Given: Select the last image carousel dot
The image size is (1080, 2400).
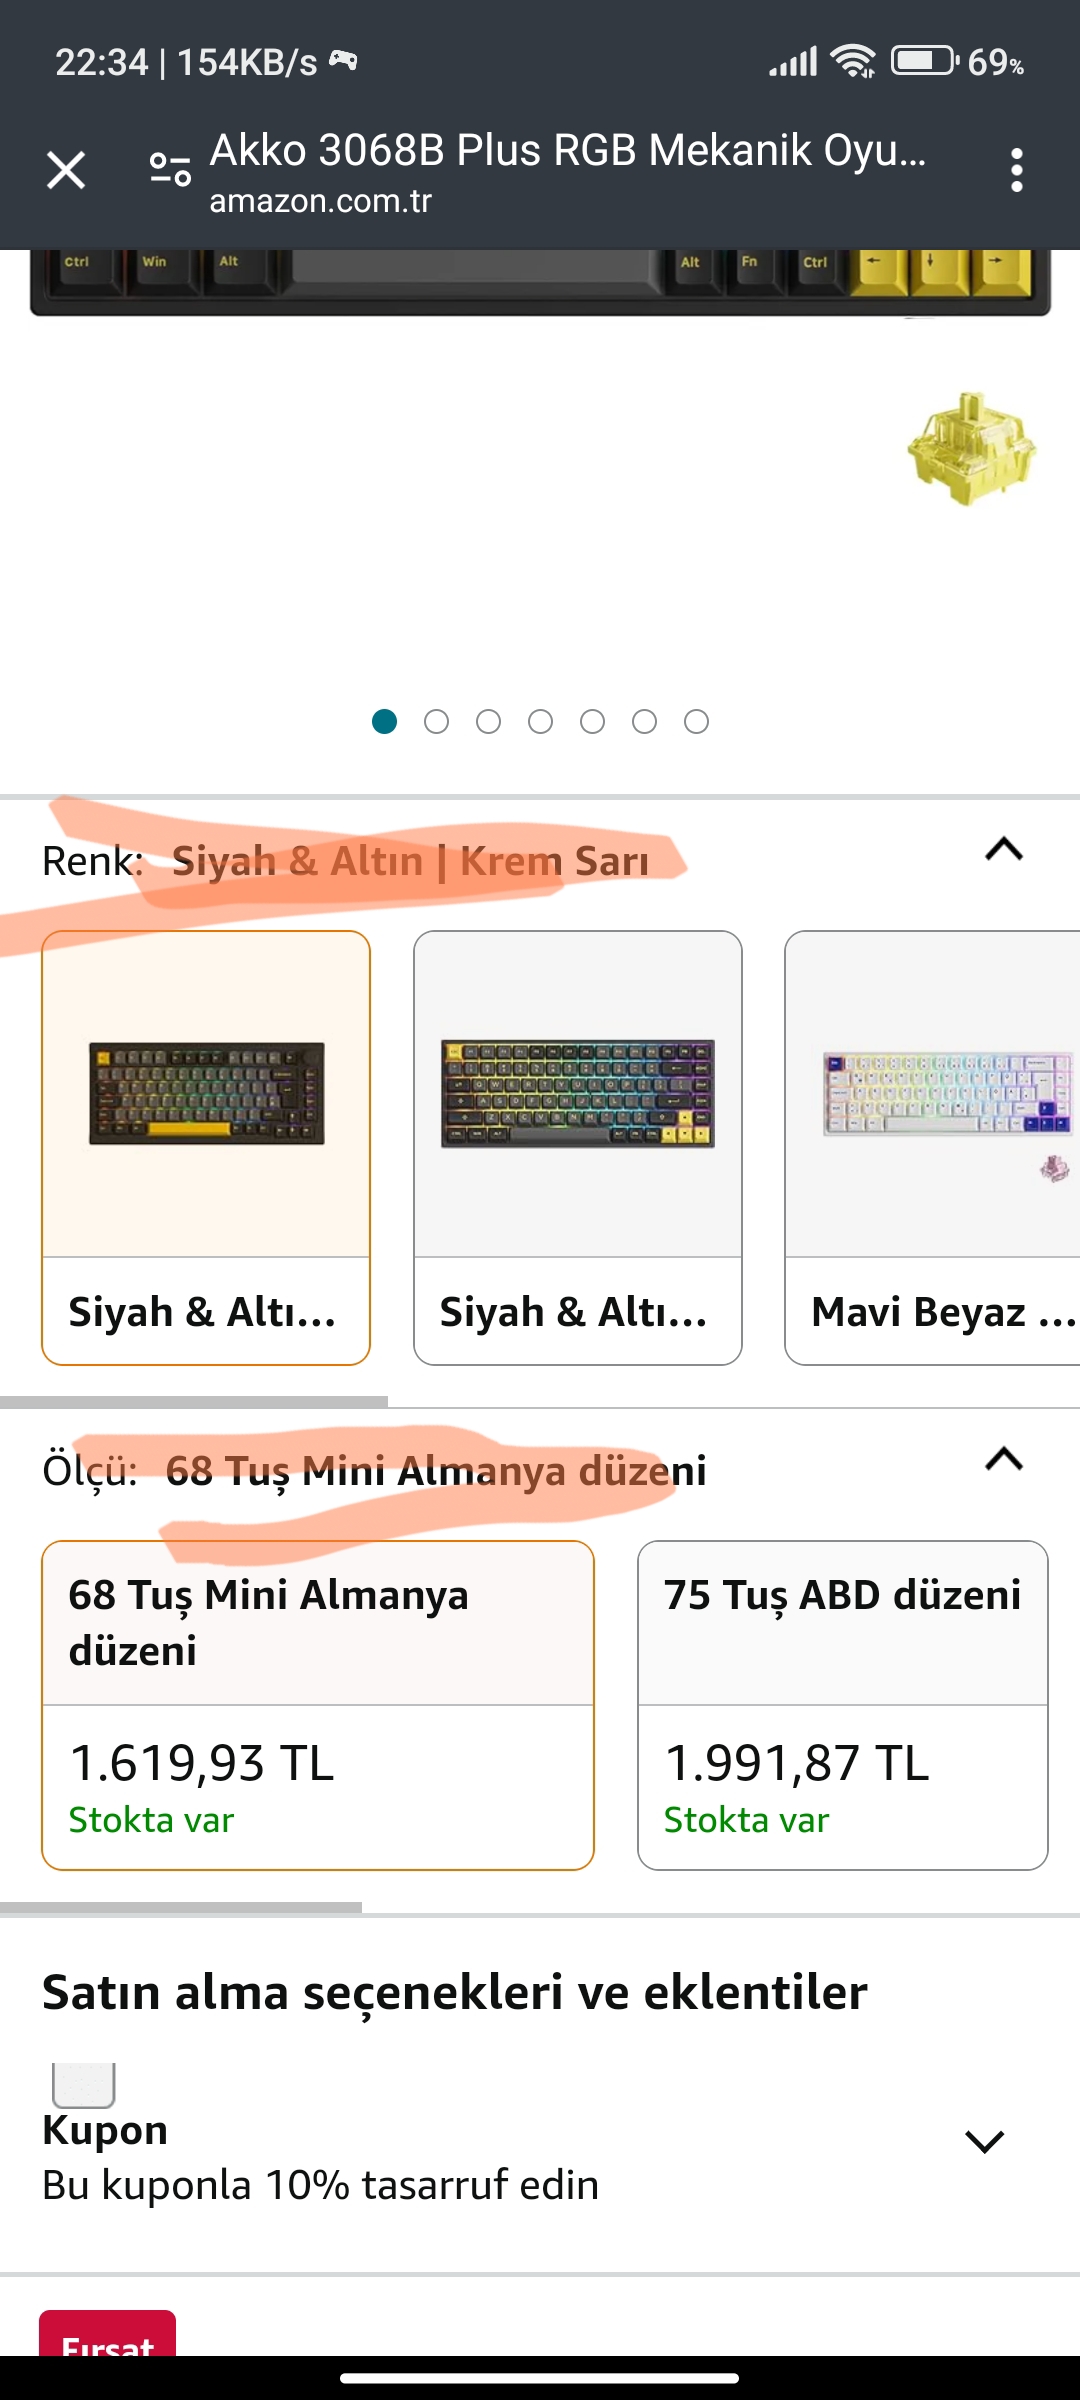Looking at the screenshot, I should coord(696,722).
